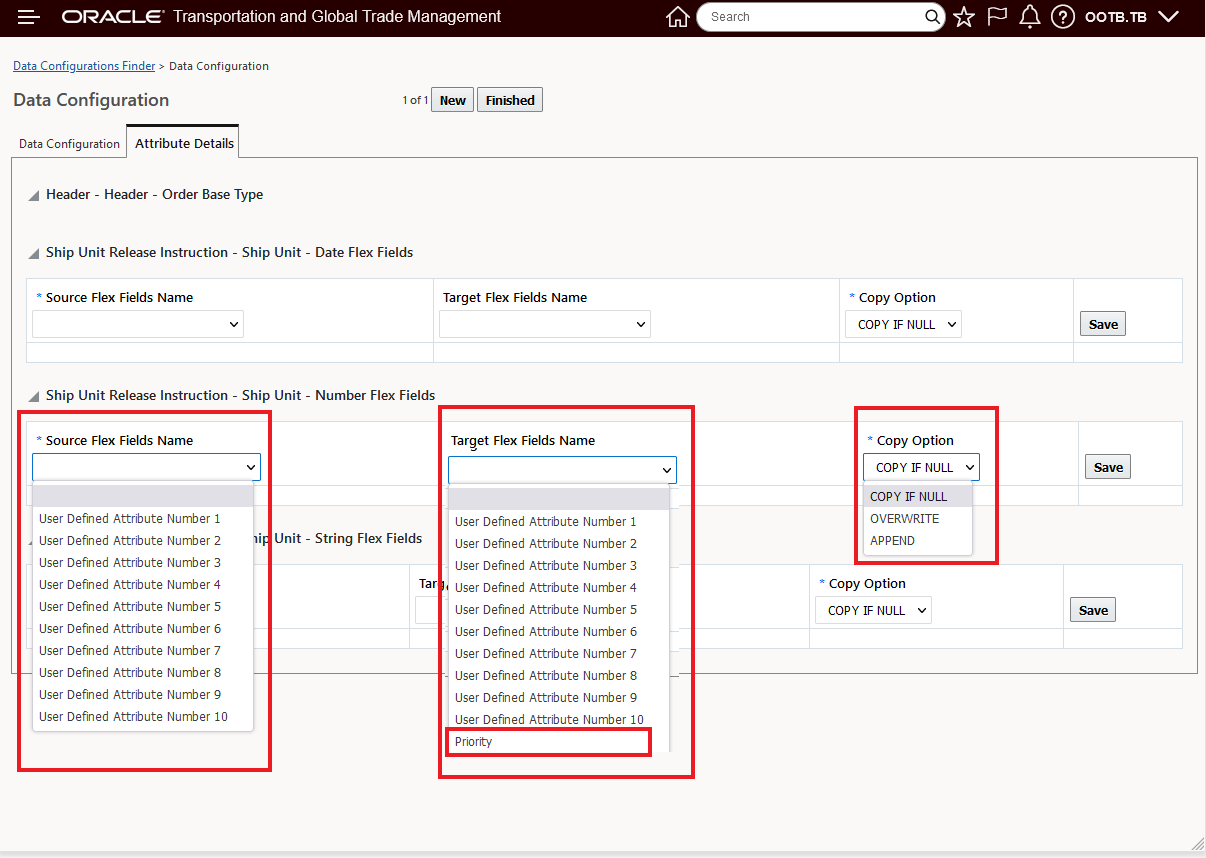Select source User Defined Attribute Number 8
The height and width of the screenshot is (858, 1206).
143,673
